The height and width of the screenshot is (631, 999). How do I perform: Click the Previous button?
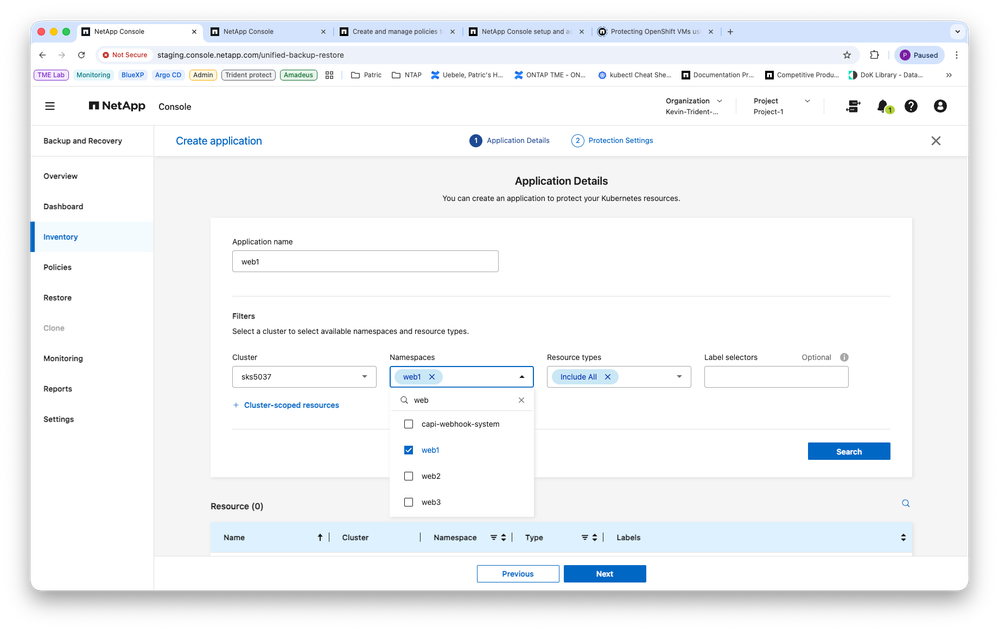[518, 574]
